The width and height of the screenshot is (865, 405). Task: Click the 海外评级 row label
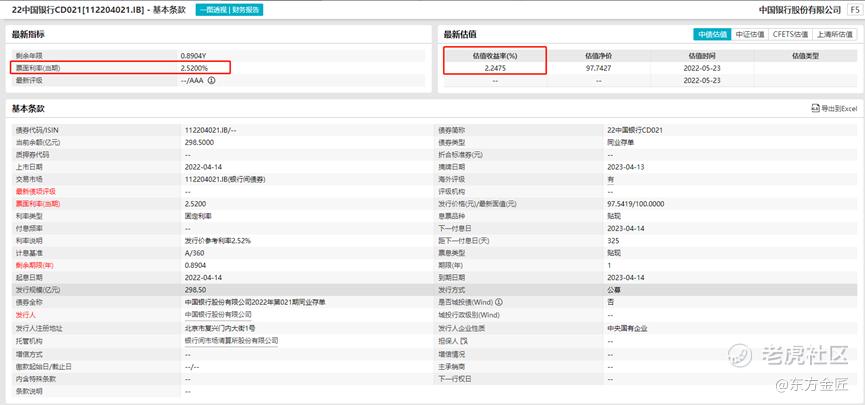(x=452, y=179)
